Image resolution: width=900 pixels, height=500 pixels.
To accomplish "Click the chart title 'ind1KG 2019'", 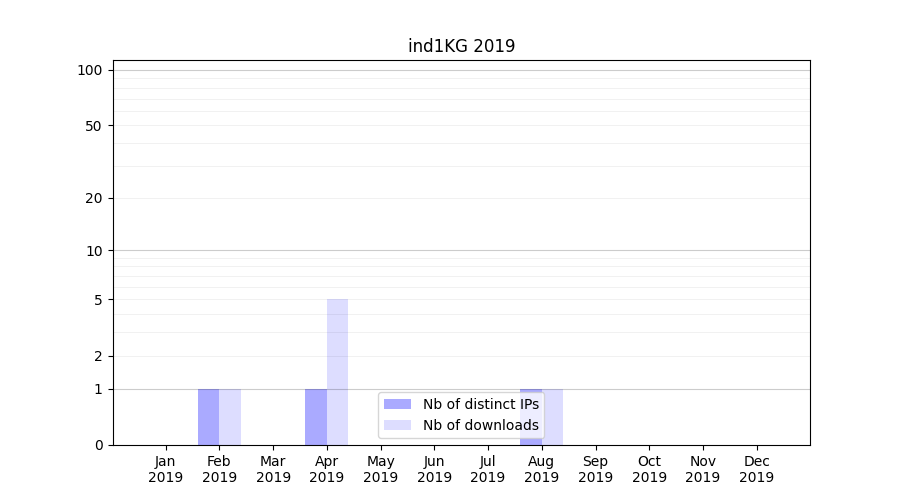I will (461, 46).
